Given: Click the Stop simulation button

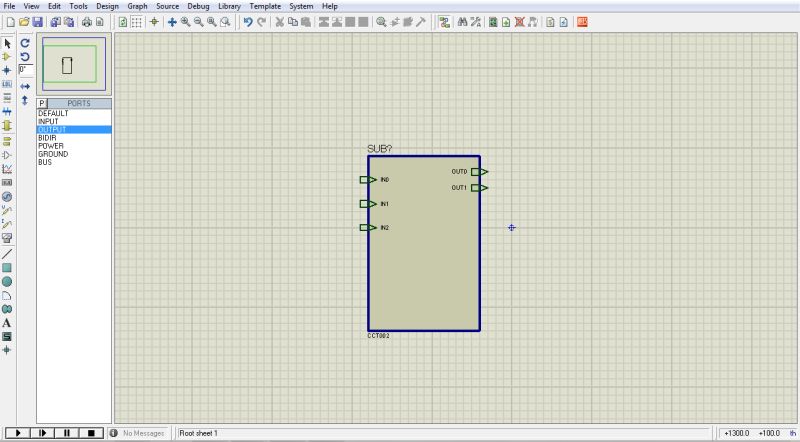Looking at the screenshot, I should point(91,433).
